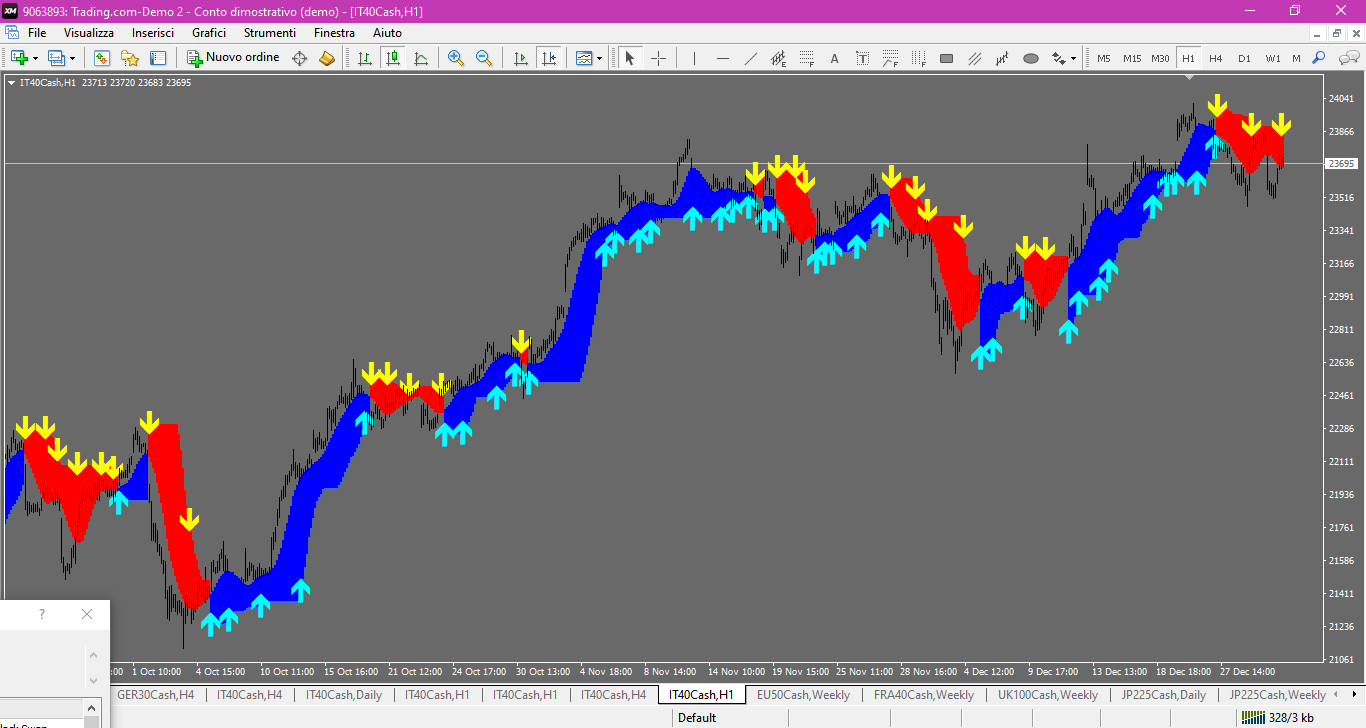The image size is (1366, 728).
Task: Switch to JP225Cash,Daily chart tab
Action: point(1163,694)
